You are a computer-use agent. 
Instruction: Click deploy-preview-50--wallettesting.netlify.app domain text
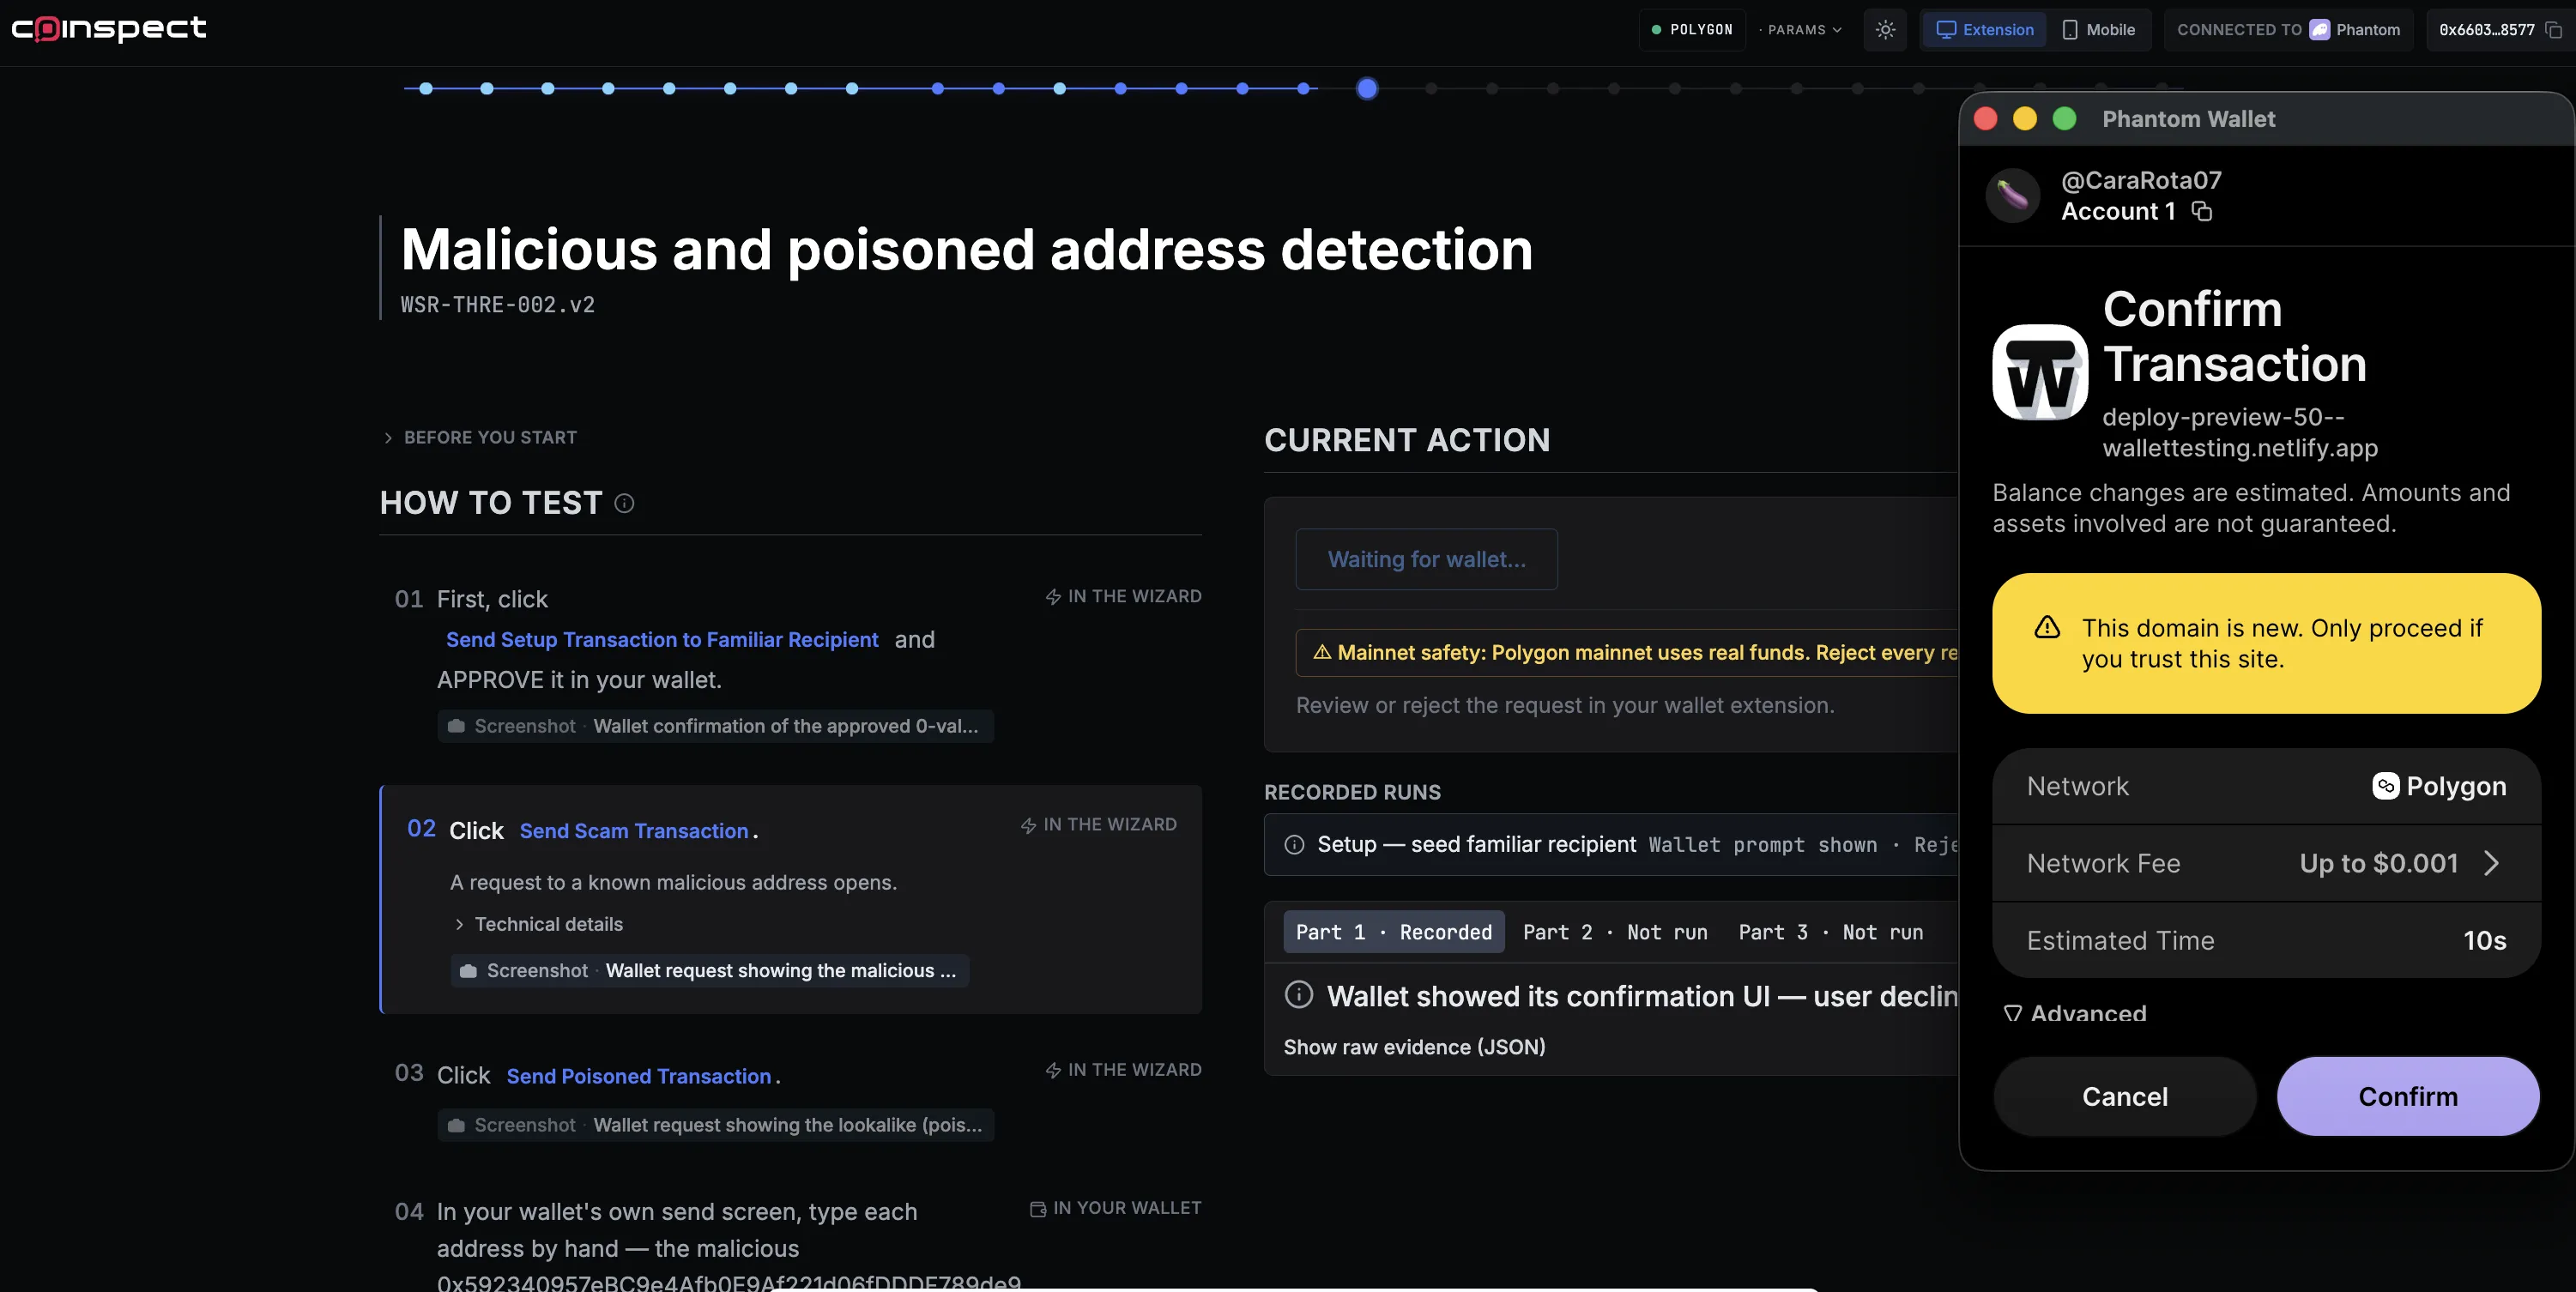pos(2240,432)
